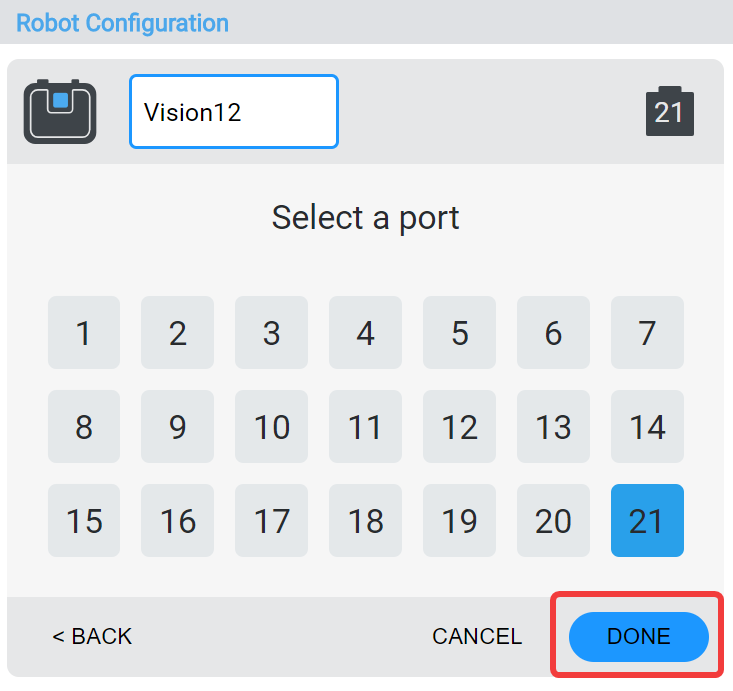Viewport: 733px width, 691px height.
Task: Select port 19
Action: [460, 521]
